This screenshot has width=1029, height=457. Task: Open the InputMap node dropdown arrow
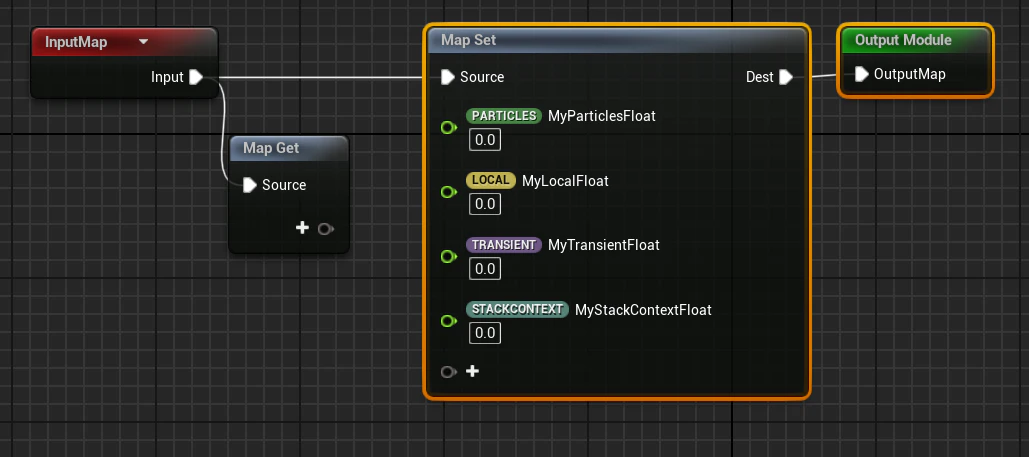(144, 42)
